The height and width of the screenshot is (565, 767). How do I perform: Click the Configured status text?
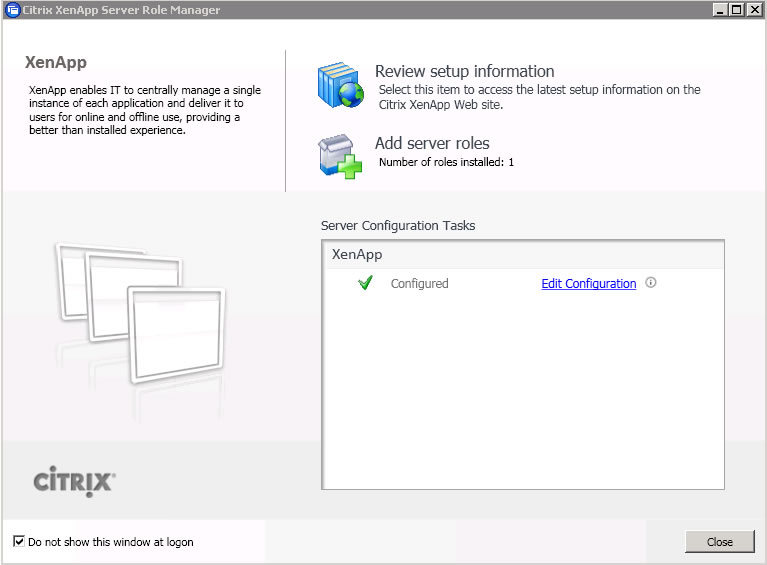click(x=419, y=284)
